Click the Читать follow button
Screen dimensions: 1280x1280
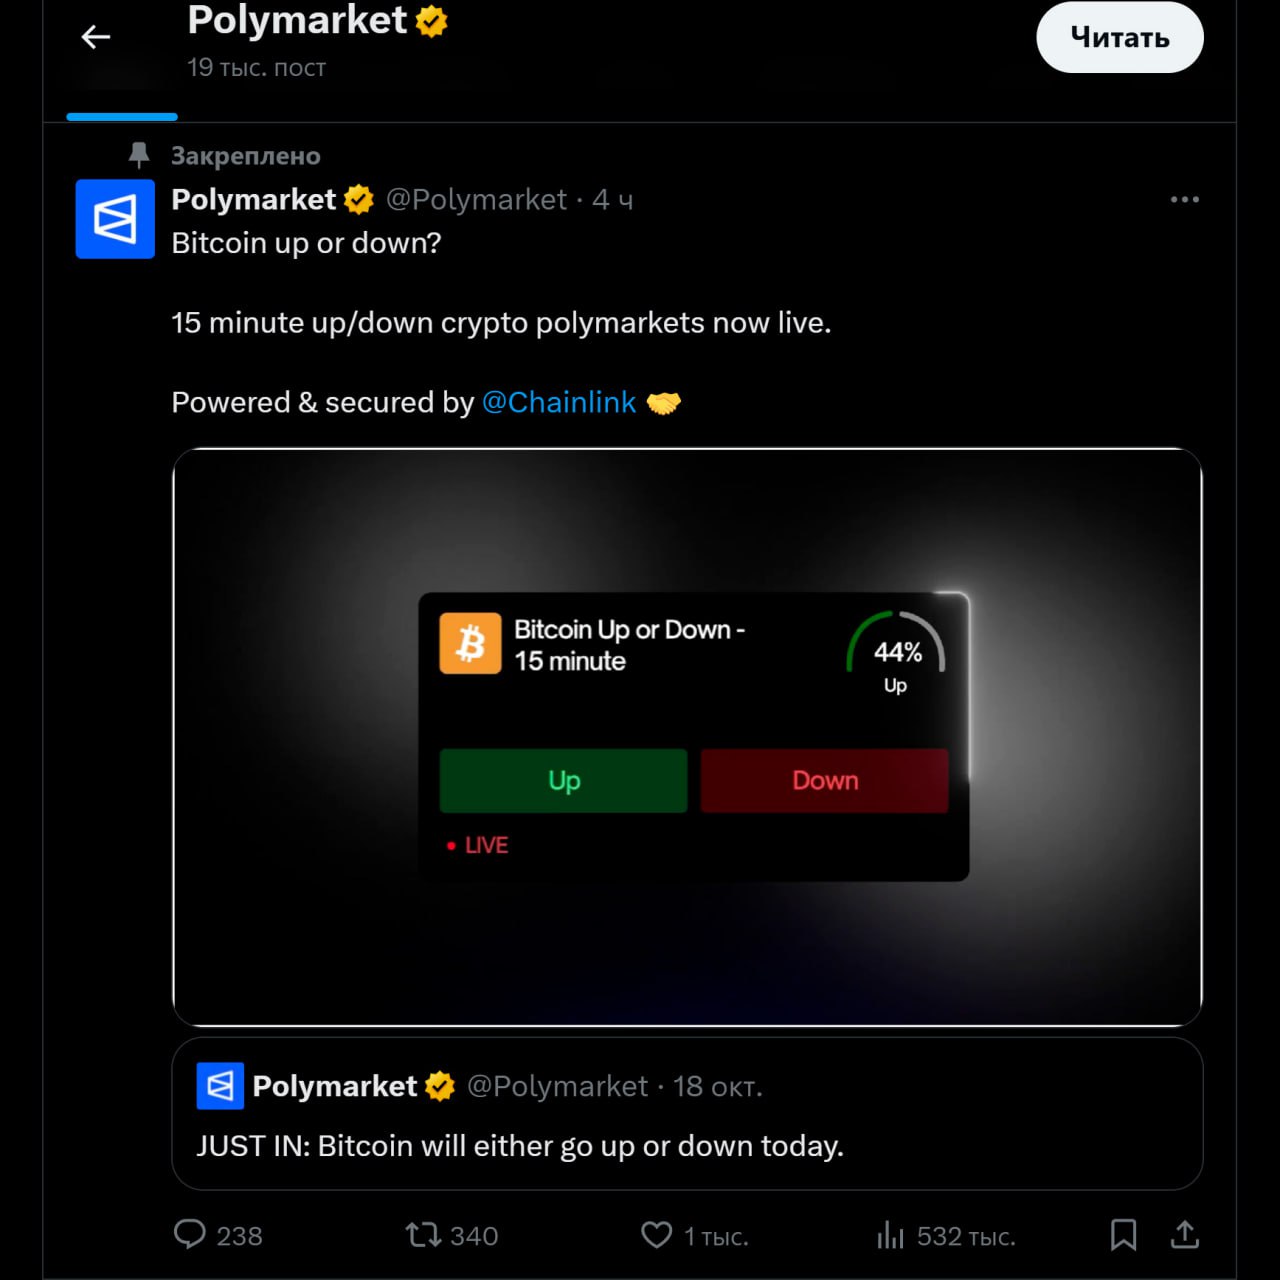(1119, 38)
